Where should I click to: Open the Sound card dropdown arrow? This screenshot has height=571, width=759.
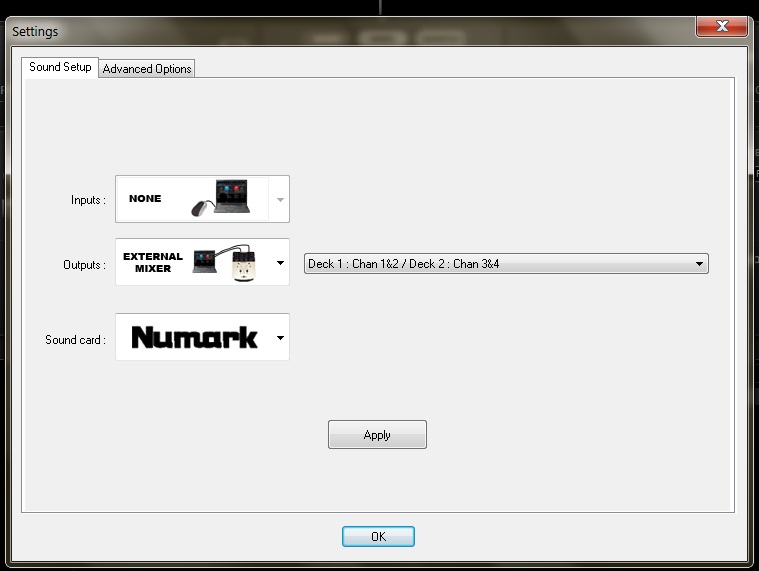point(280,338)
